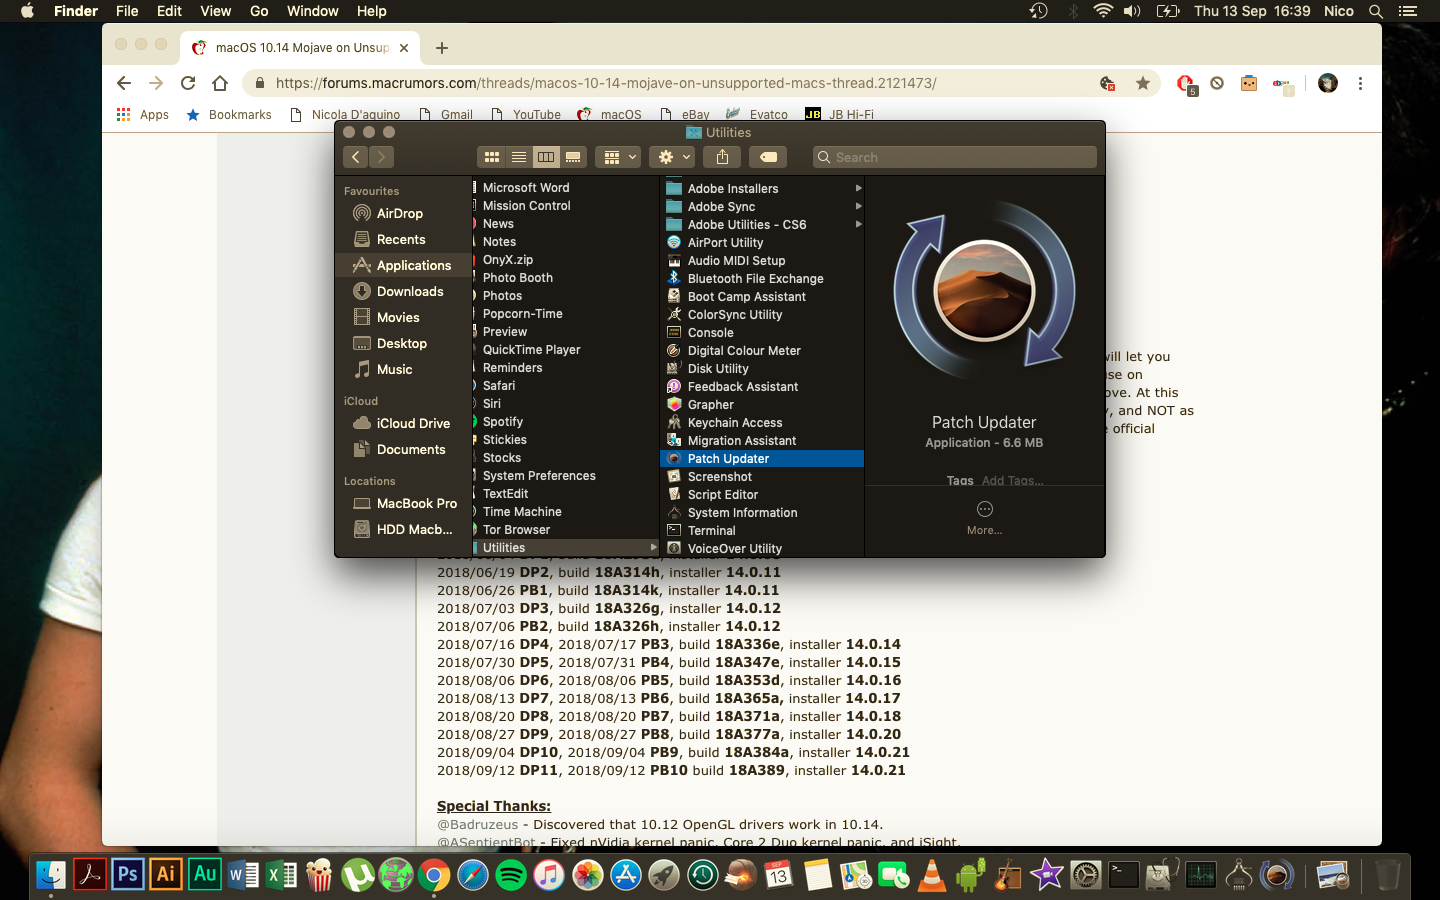Click the Wi-Fi status icon
Viewport: 1440px width, 900px height.
1103,11
